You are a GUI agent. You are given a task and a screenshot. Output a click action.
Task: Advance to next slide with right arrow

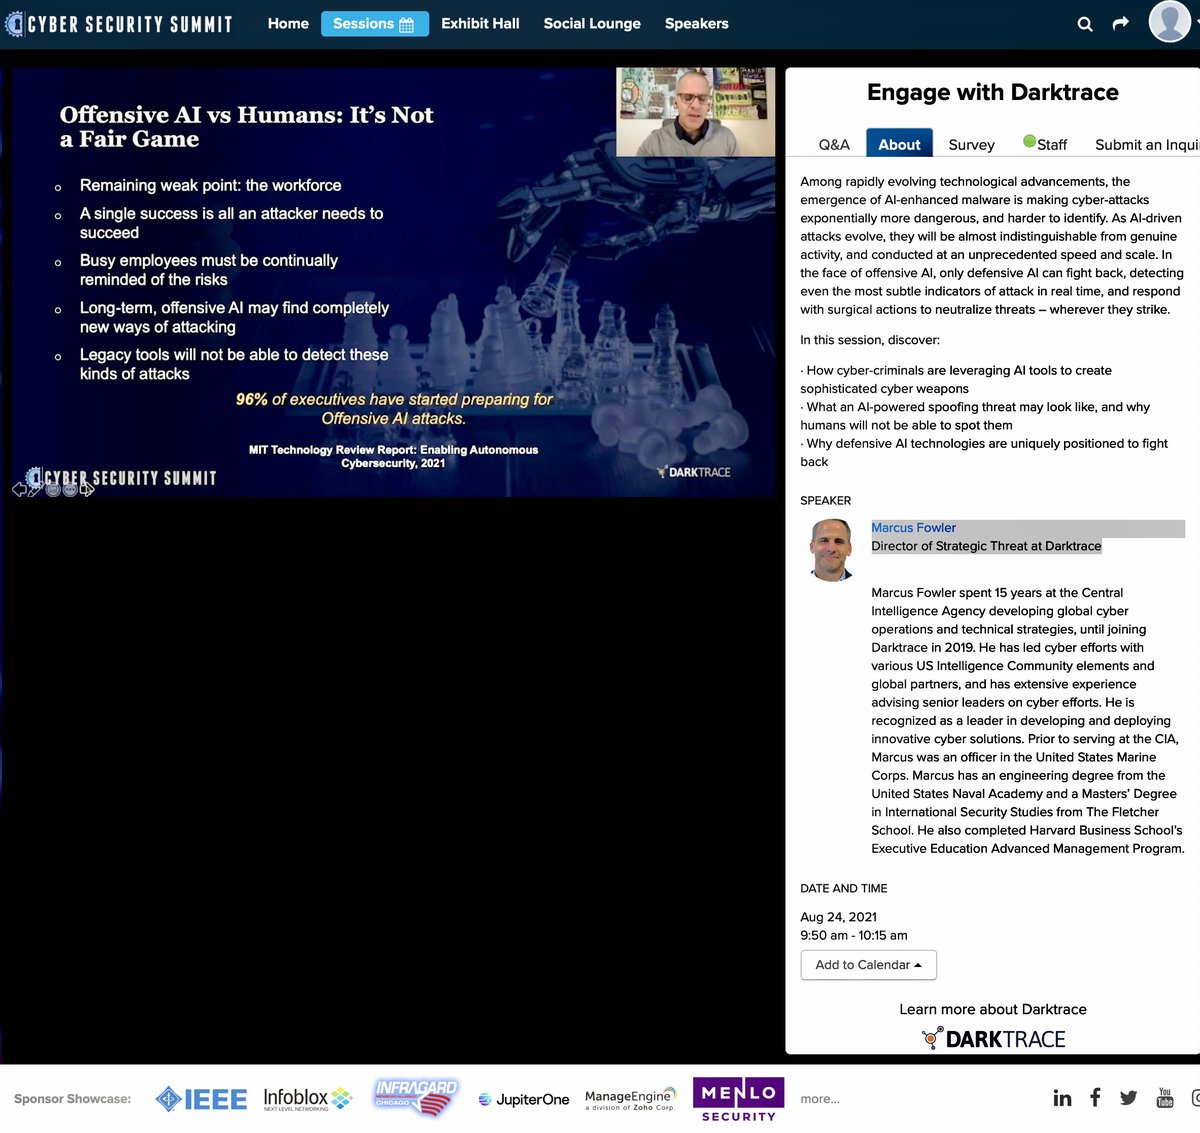87,489
